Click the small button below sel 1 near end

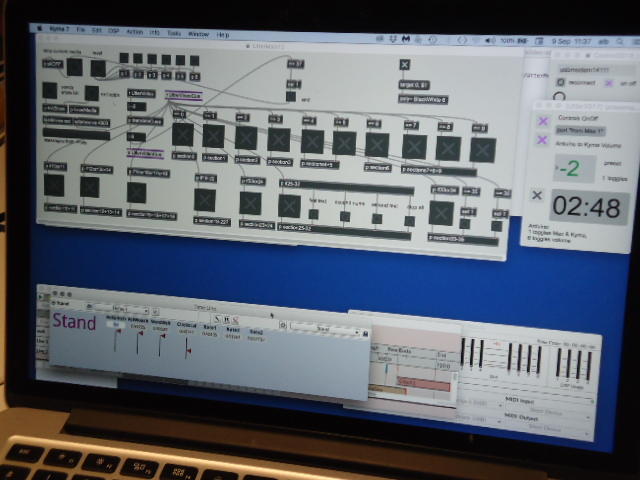tap(291, 97)
